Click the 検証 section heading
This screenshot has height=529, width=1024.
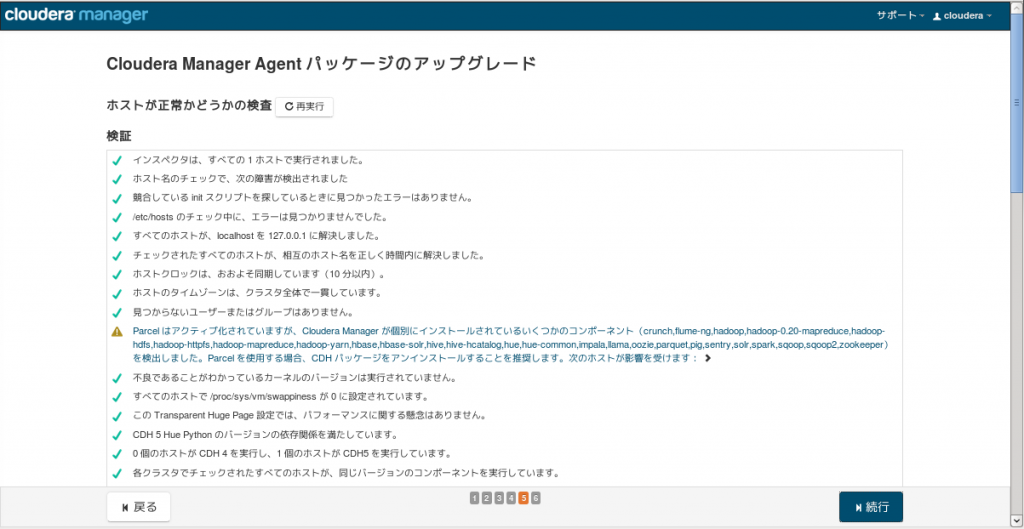[x=119, y=136]
